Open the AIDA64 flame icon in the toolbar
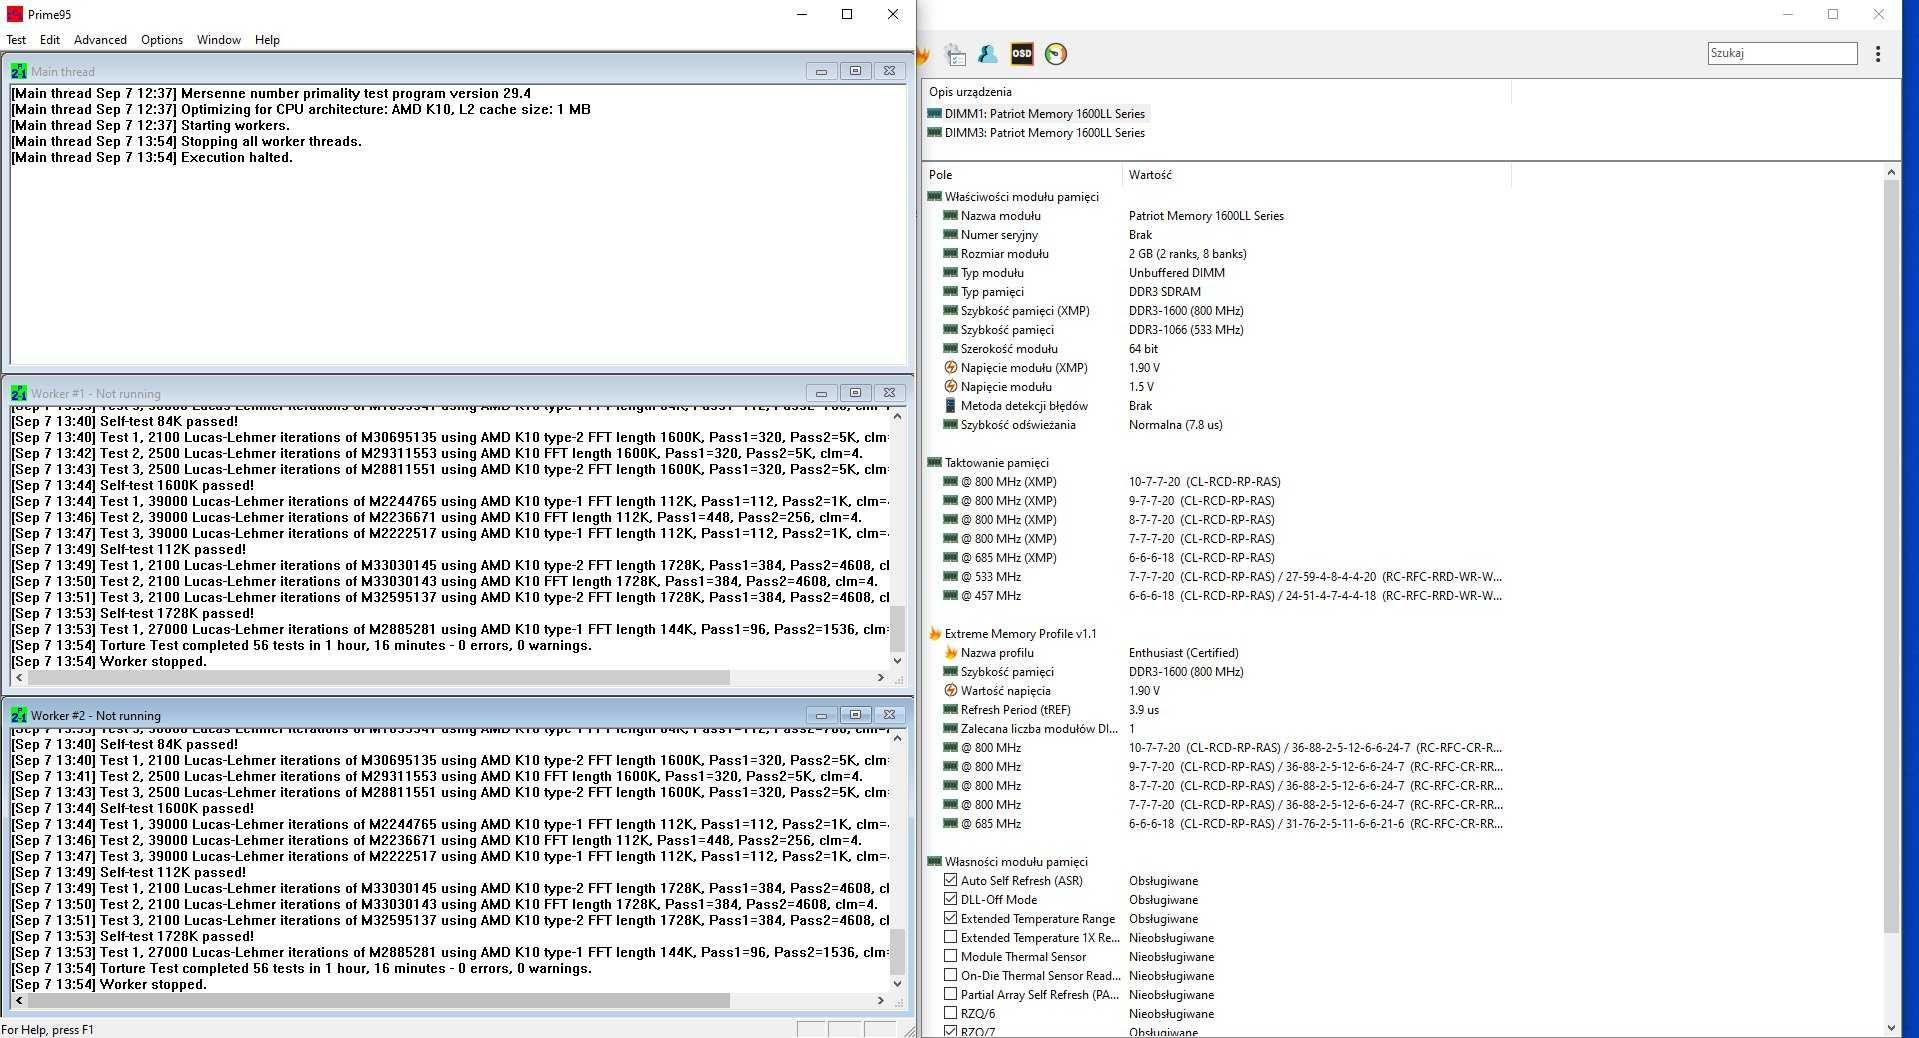The height and width of the screenshot is (1038, 1919). tap(923, 54)
